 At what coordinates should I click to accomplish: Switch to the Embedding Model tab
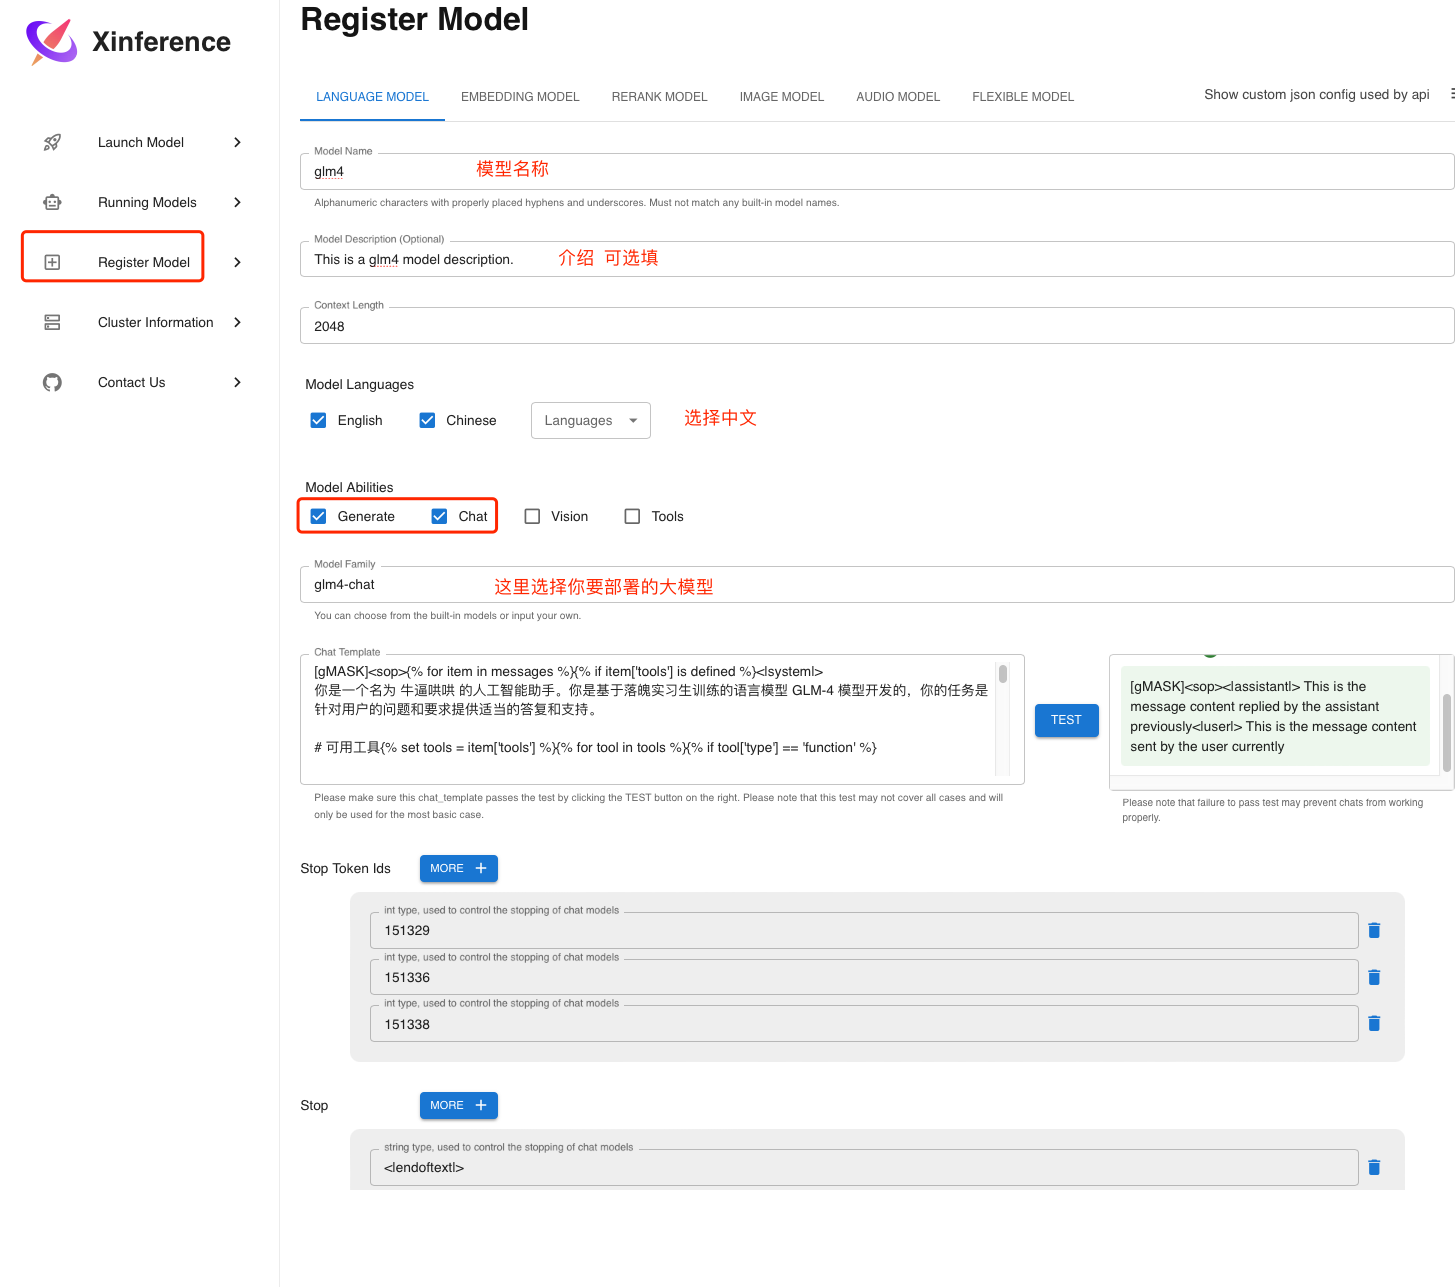point(520,97)
